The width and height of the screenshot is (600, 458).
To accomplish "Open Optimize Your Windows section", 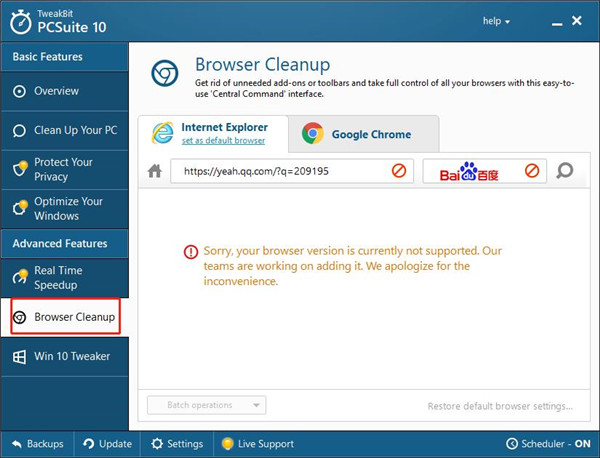I will 63,208.
